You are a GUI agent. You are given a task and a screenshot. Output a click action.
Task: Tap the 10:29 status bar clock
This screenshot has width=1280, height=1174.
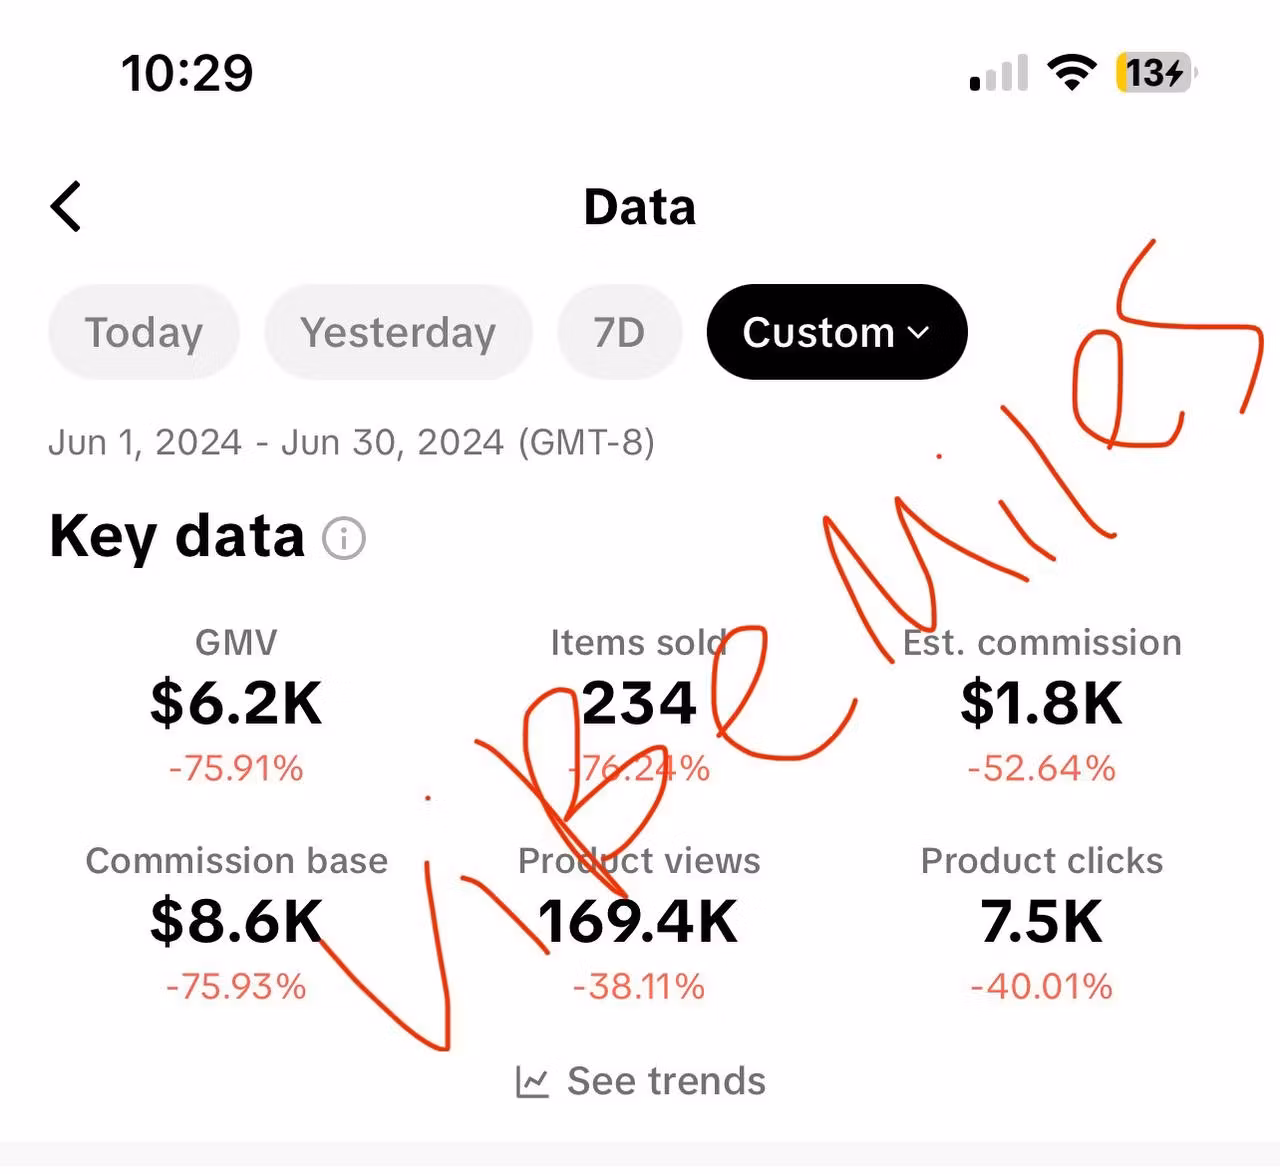click(x=187, y=73)
